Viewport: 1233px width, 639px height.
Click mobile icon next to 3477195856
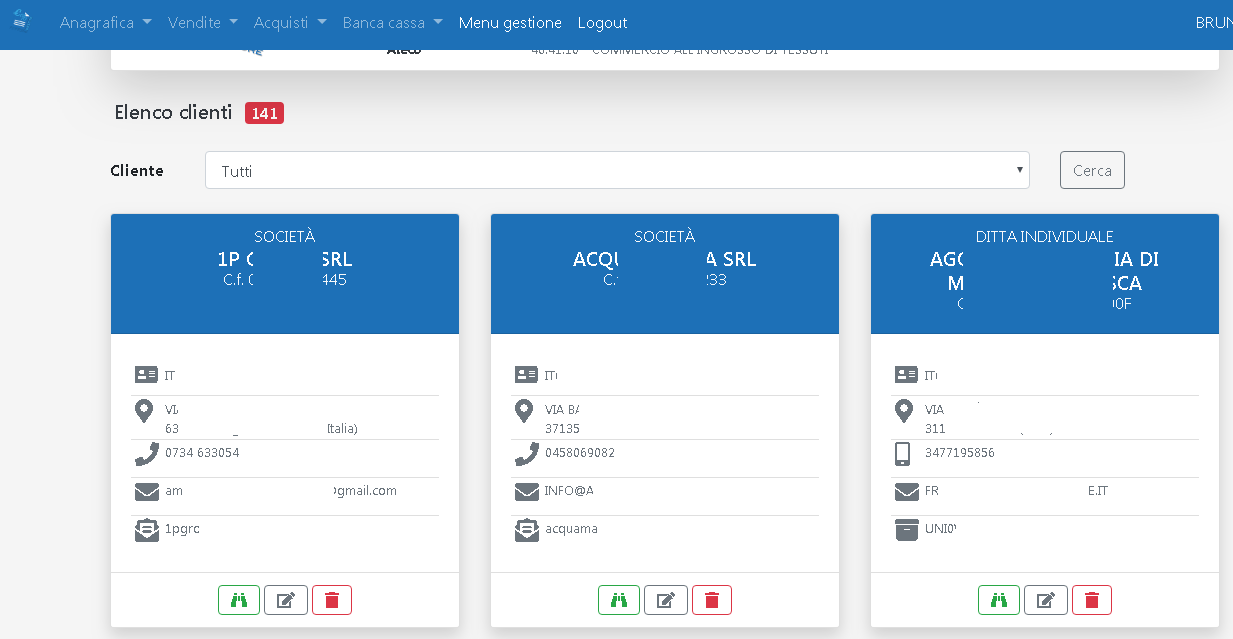coord(903,454)
